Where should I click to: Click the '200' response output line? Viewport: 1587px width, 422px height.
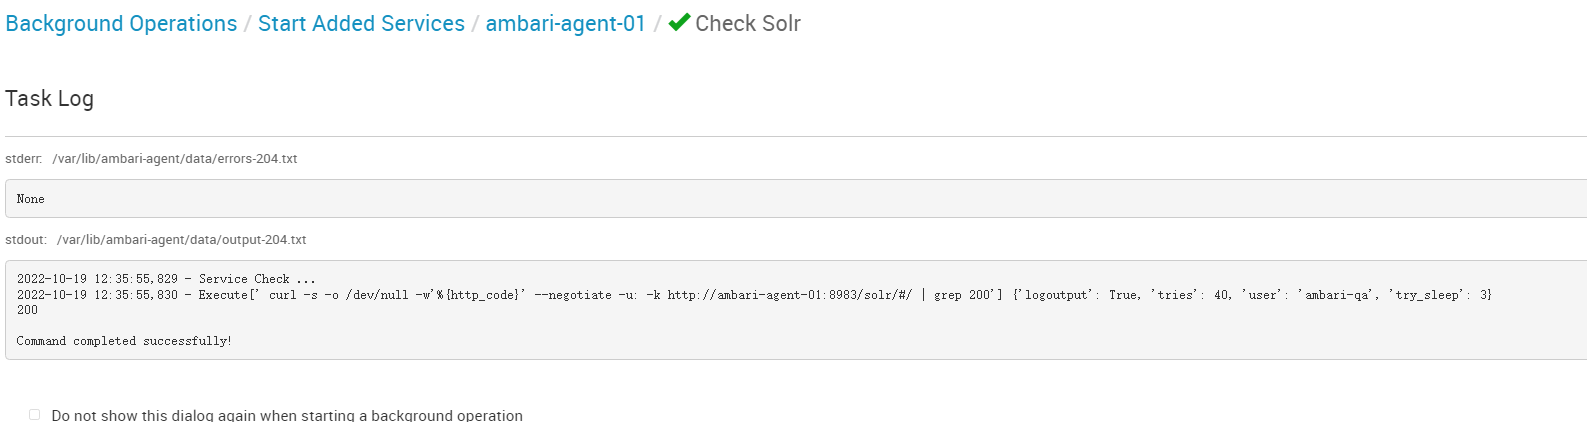pos(27,310)
